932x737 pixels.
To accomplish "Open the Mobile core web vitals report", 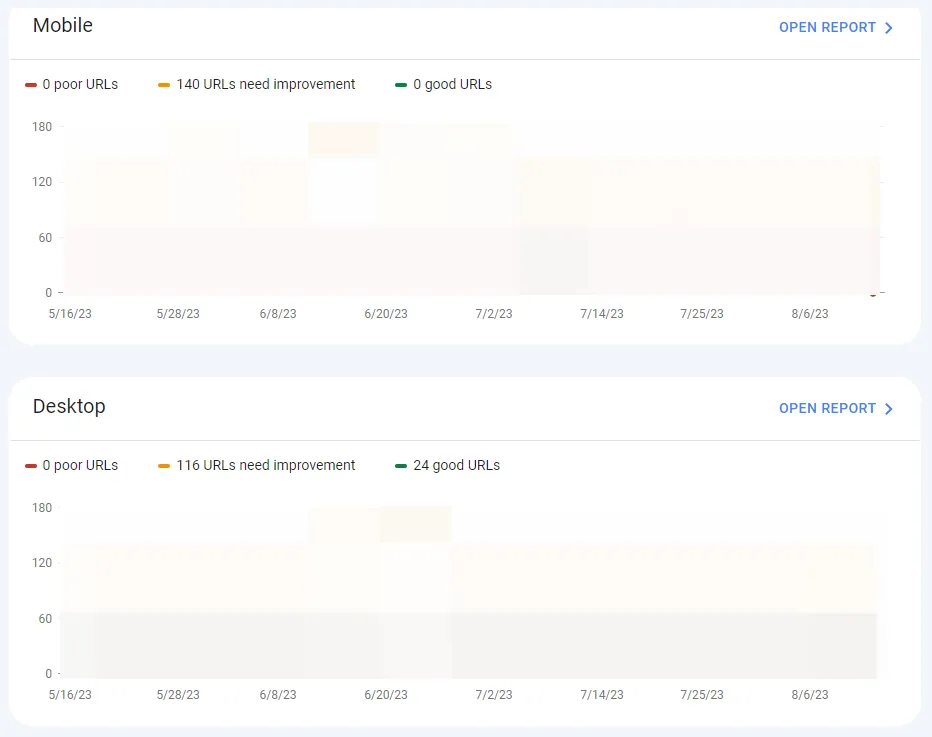I will (827, 27).
